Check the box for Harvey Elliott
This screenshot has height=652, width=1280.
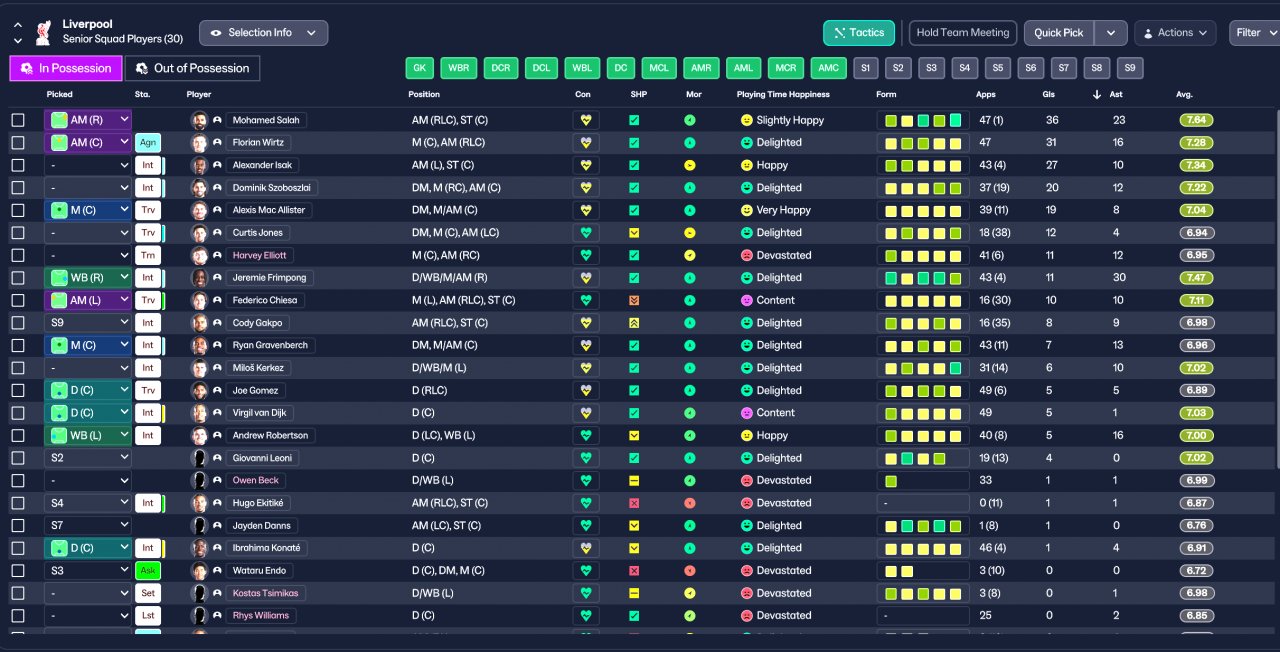pos(18,255)
